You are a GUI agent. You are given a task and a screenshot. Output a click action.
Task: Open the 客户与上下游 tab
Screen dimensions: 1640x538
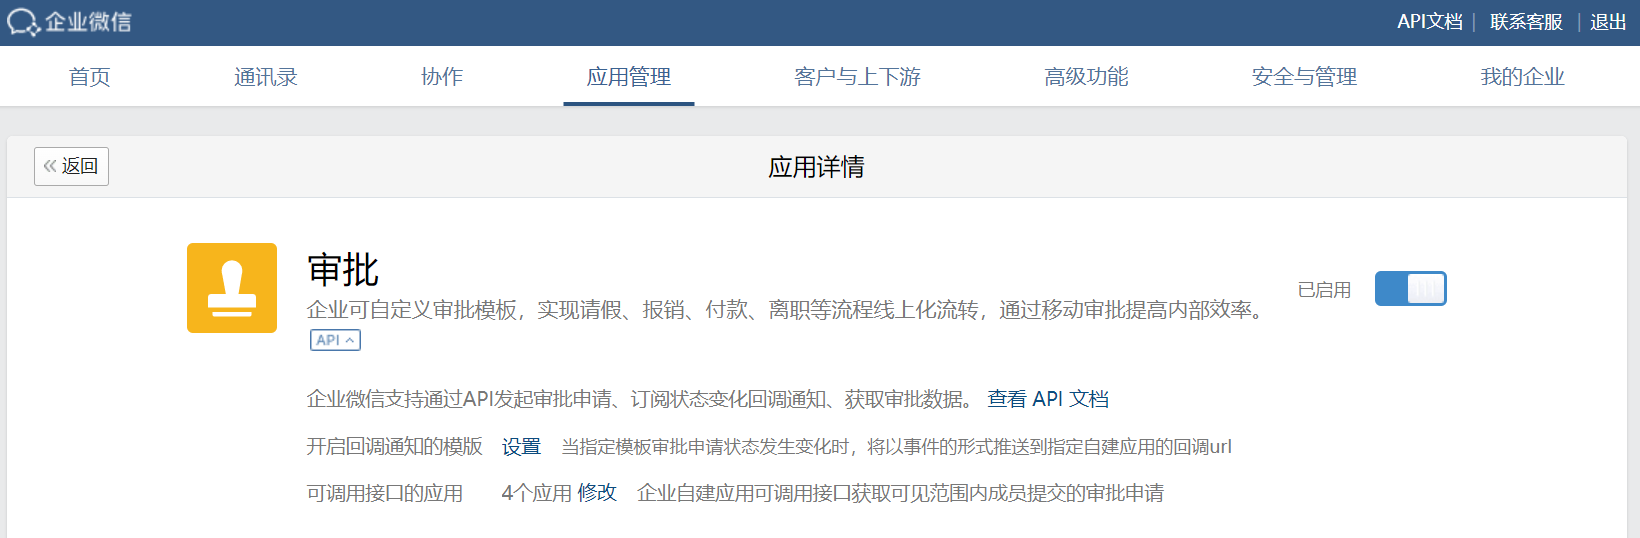click(x=857, y=77)
